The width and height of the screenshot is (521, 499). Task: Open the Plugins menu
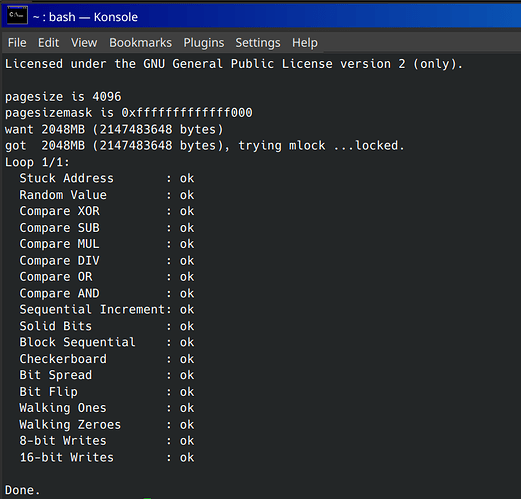click(x=204, y=43)
